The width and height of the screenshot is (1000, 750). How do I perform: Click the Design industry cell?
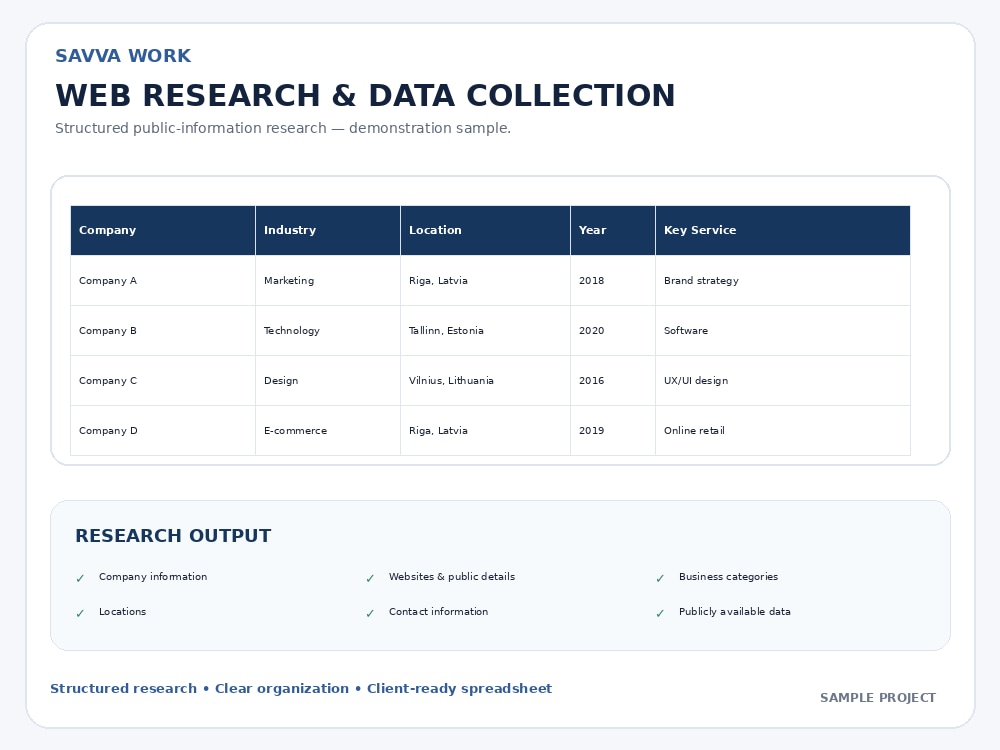328,381
